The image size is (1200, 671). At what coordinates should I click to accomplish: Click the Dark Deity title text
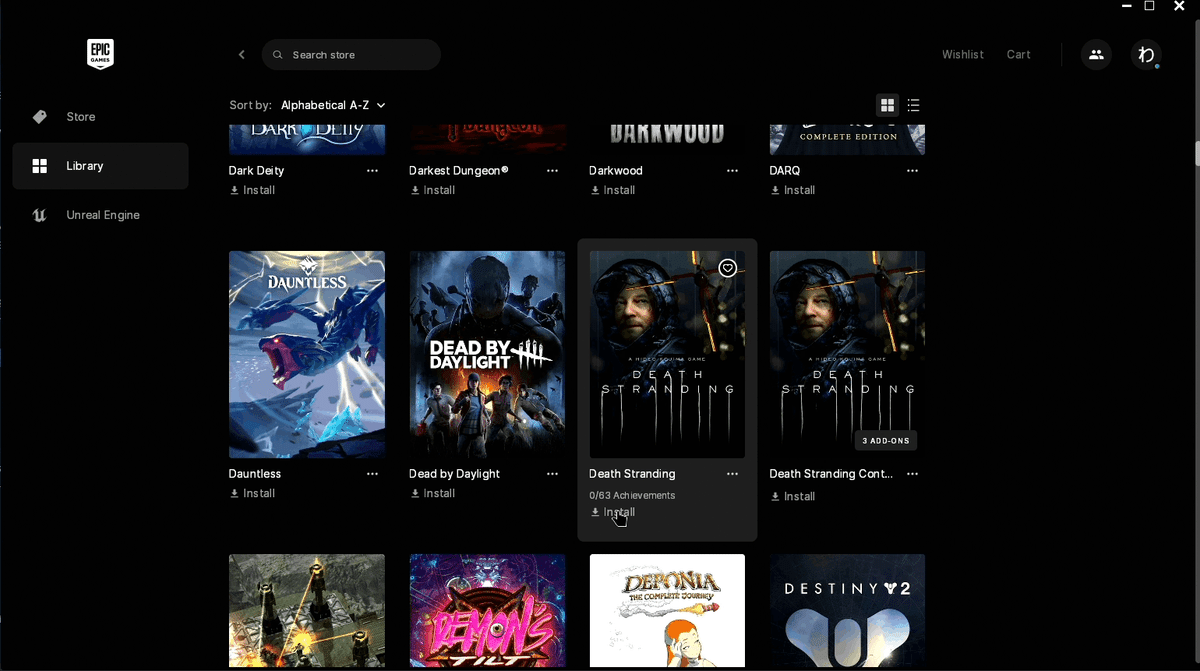[257, 171]
